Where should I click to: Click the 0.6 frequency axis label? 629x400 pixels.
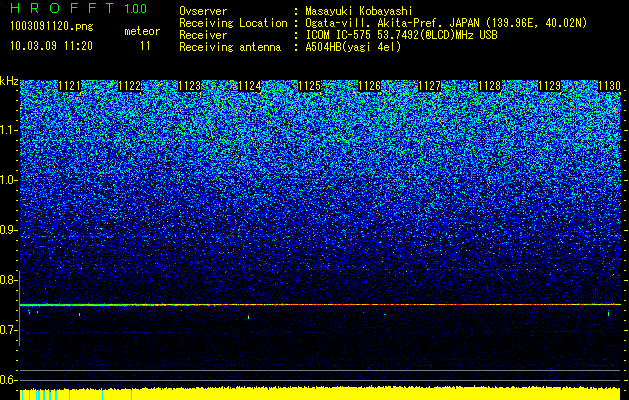point(7,380)
